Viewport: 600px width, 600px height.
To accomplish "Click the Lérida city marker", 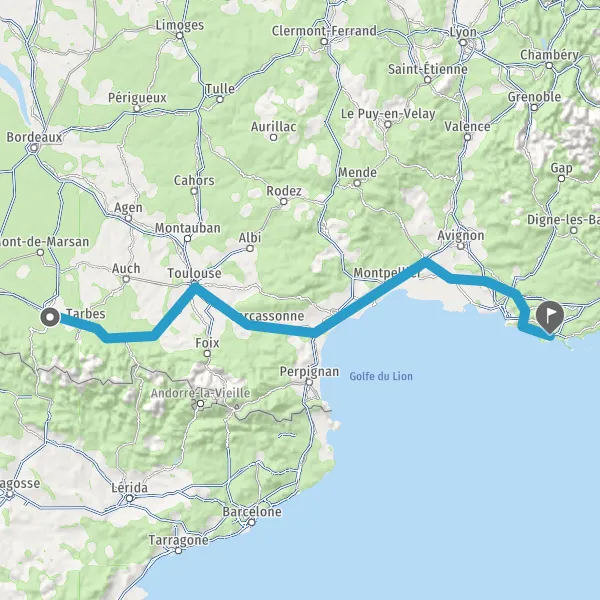I will click(x=130, y=498).
